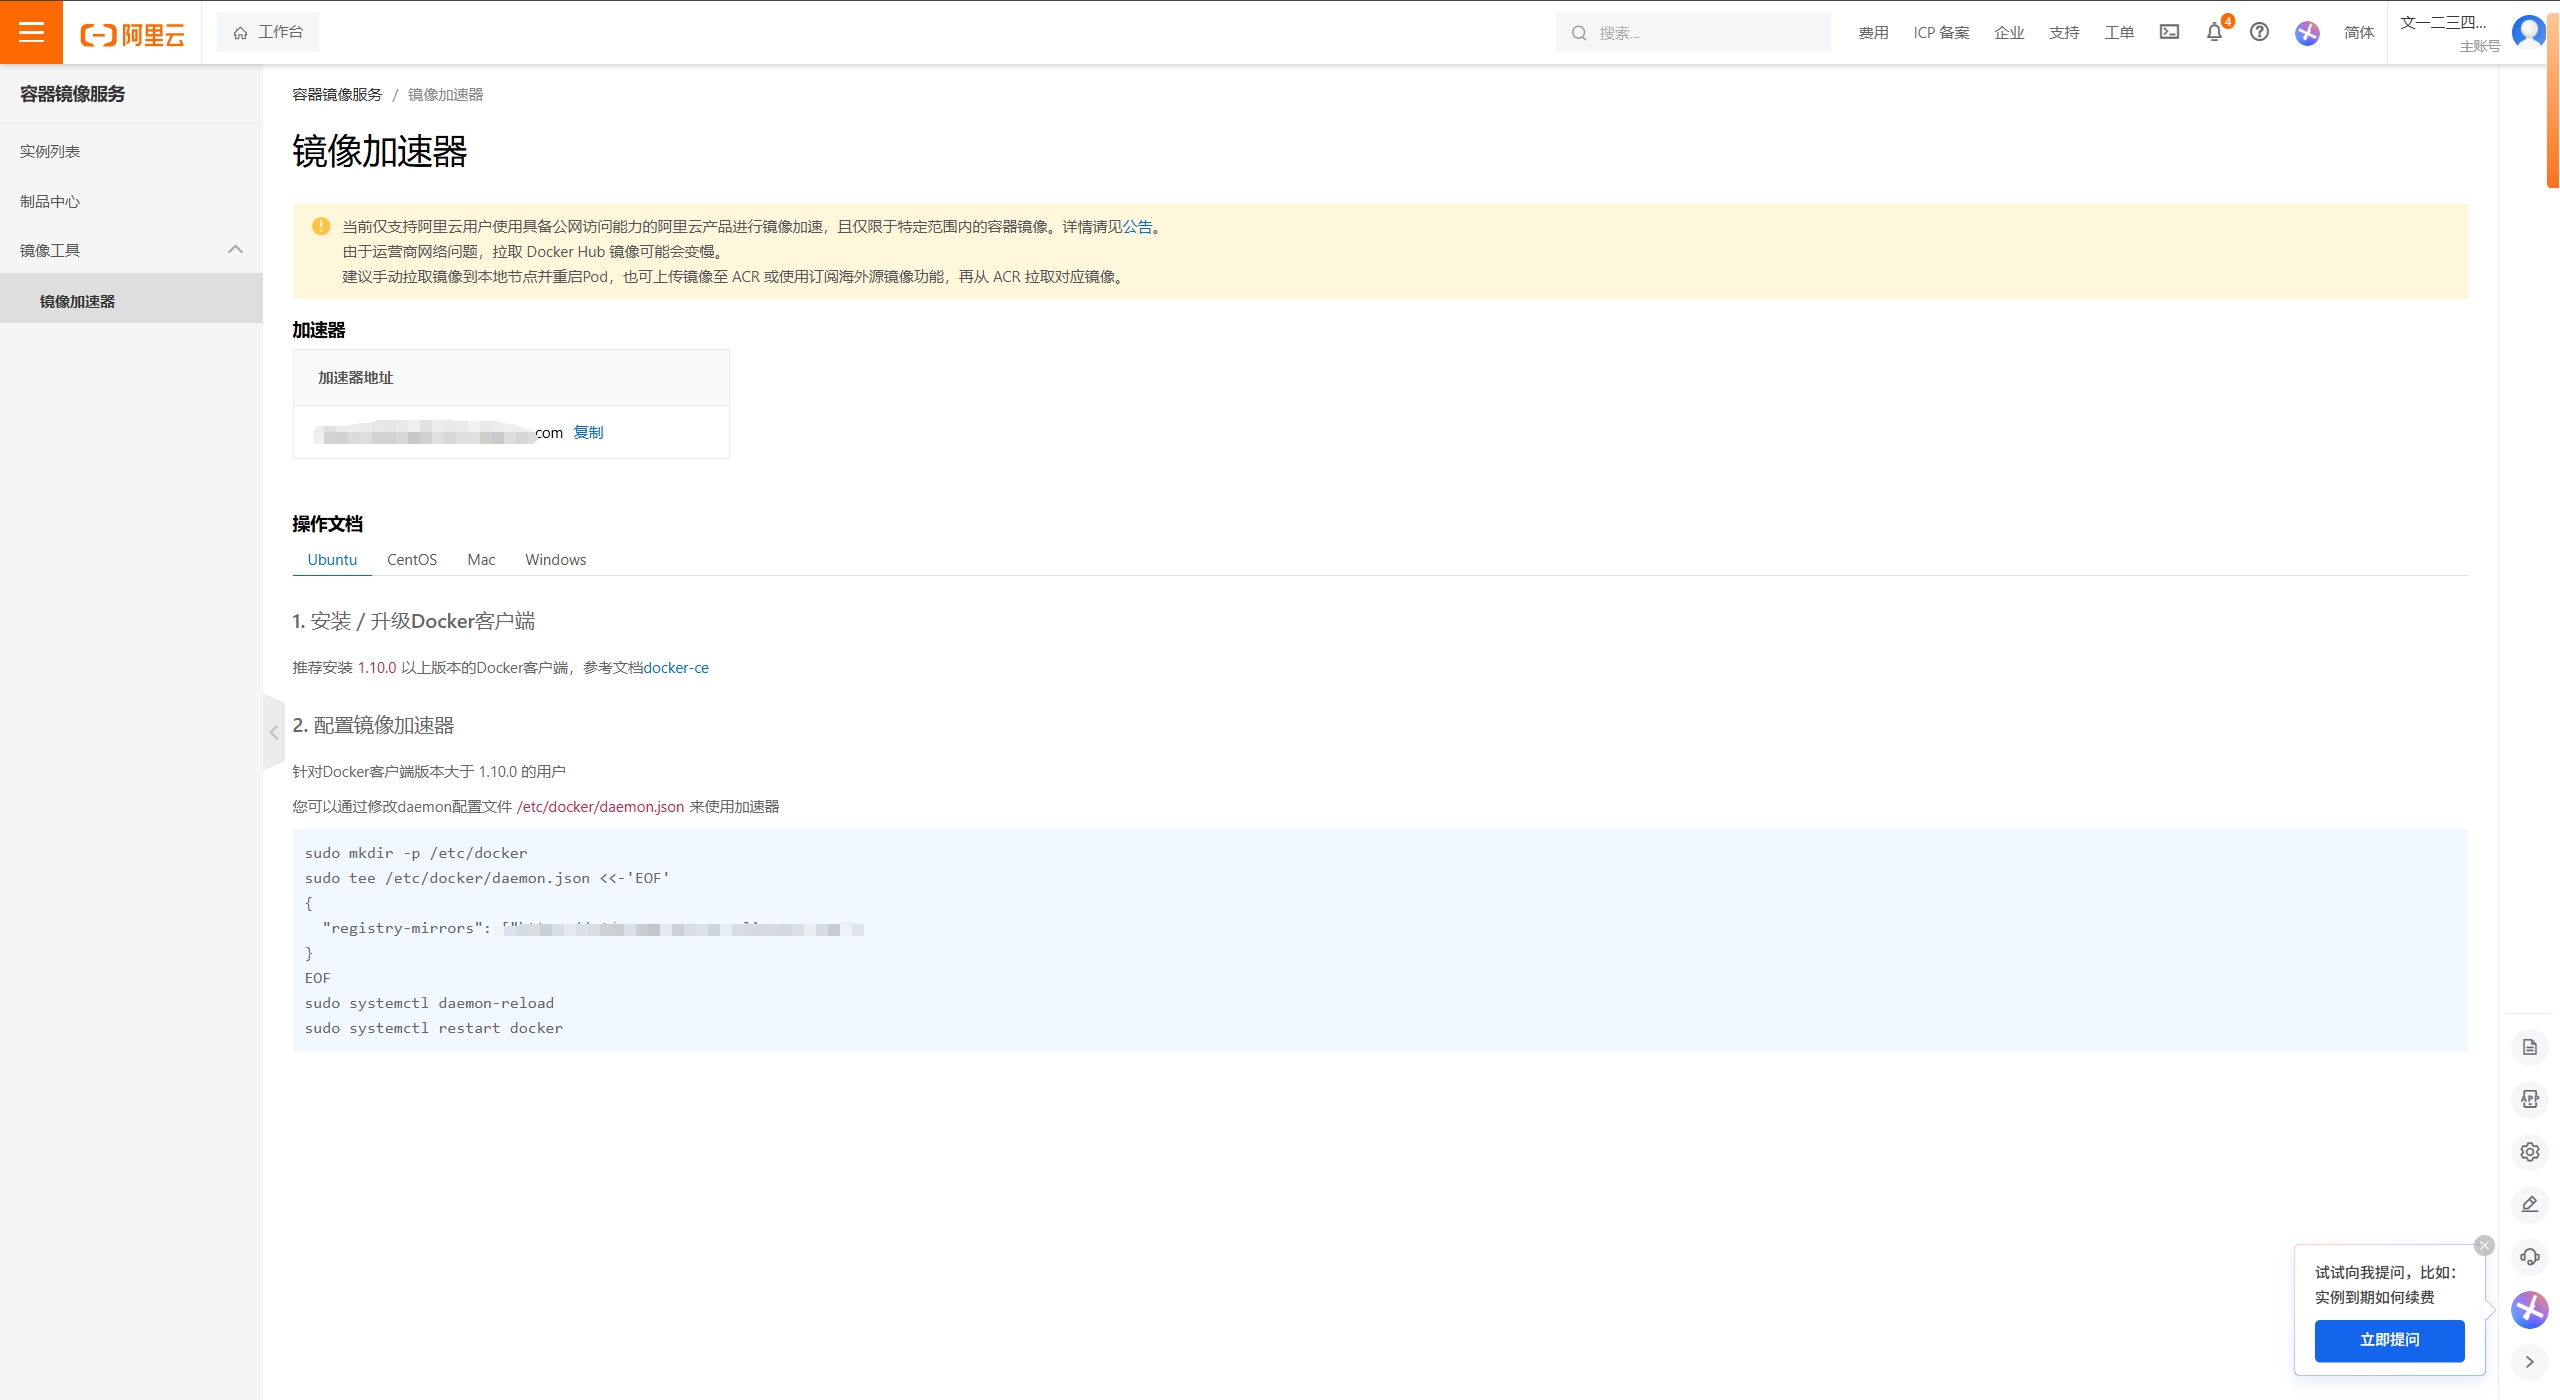Click the document icon in right toolbar
Viewport: 2560px width, 1400px height.
(x=2530, y=1047)
